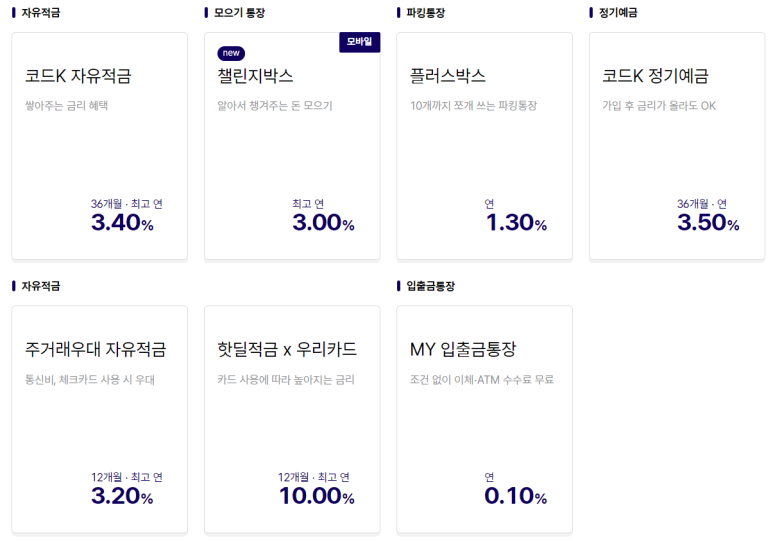Viewport: 773px width, 541px height.
Task: Click the 3.40% rate on 코드K 자유적금
Action: (x=122, y=223)
